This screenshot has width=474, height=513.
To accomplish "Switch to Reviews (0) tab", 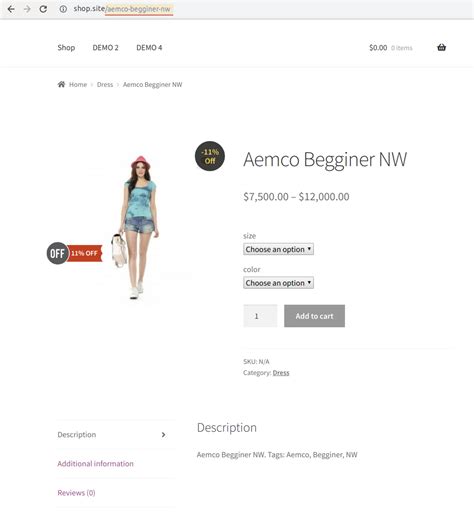I will click(x=76, y=493).
